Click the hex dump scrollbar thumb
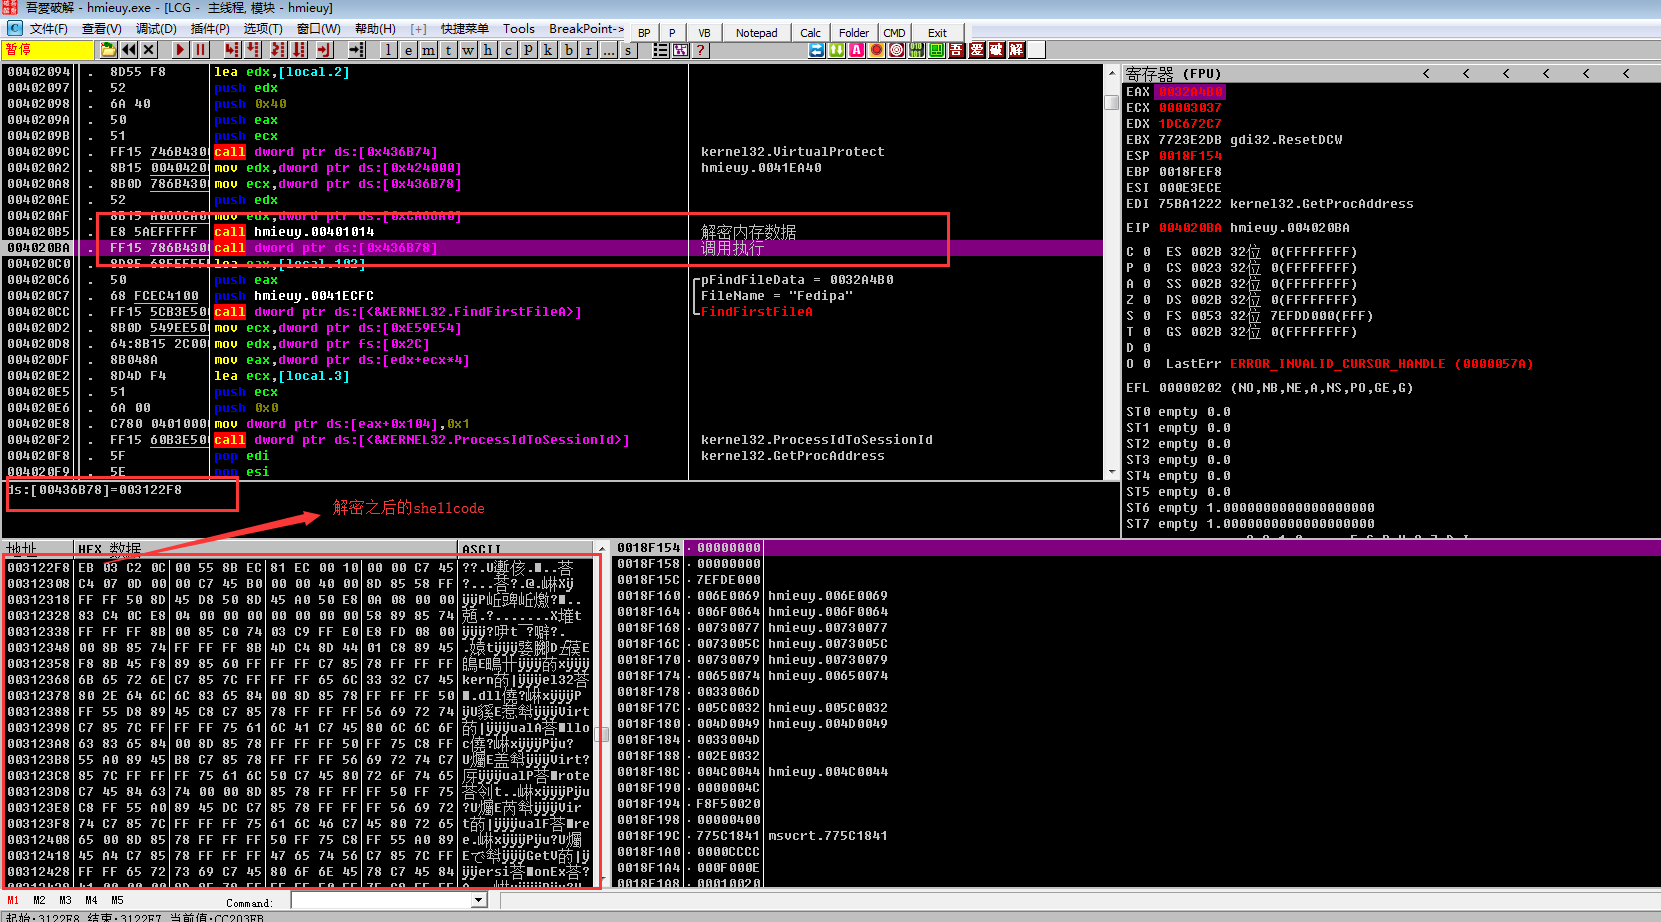 [602, 734]
